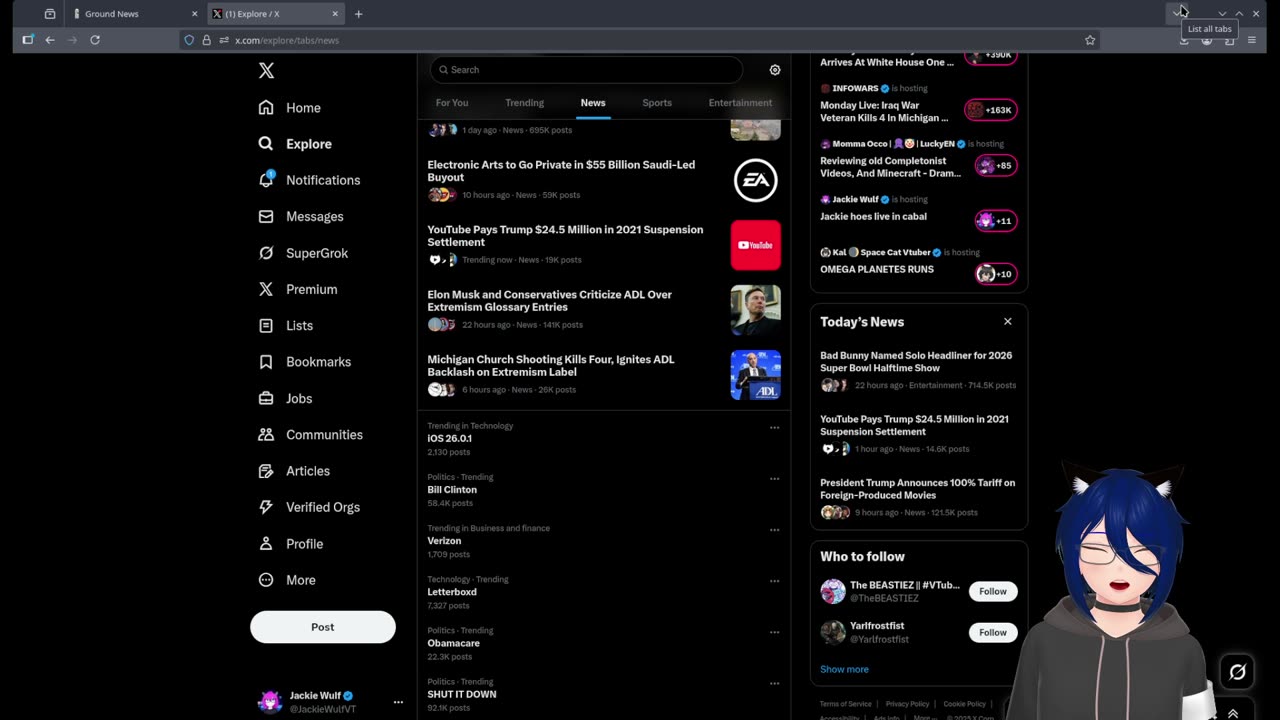The width and height of the screenshot is (1280, 720).
Task: Click Show more under Who to follow
Action: tap(844, 669)
